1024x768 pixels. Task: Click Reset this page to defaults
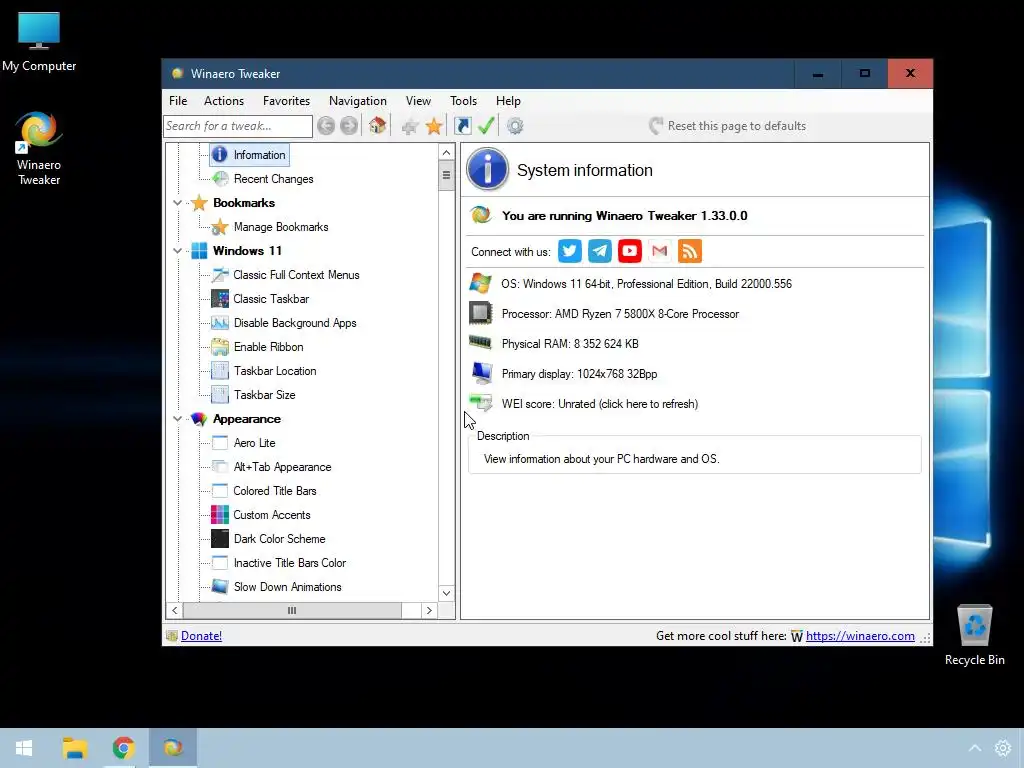coord(727,125)
